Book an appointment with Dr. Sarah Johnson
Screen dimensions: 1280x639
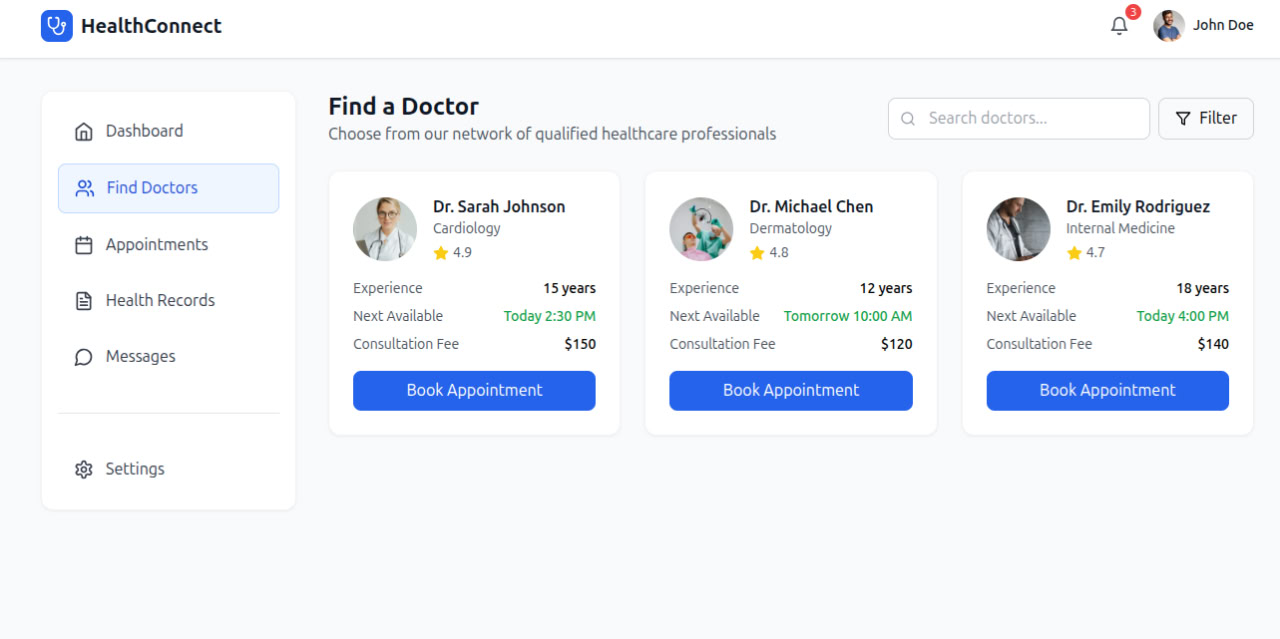(474, 390)
